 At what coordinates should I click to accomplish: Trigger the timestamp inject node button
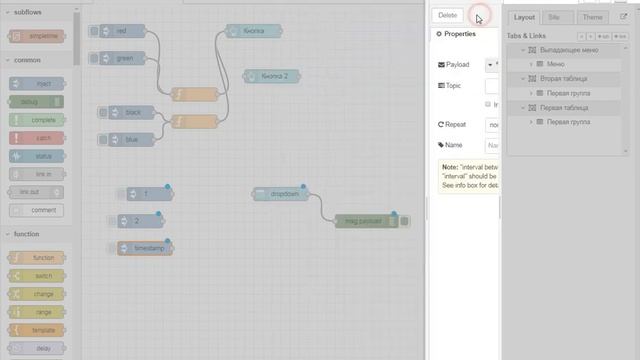112,248
